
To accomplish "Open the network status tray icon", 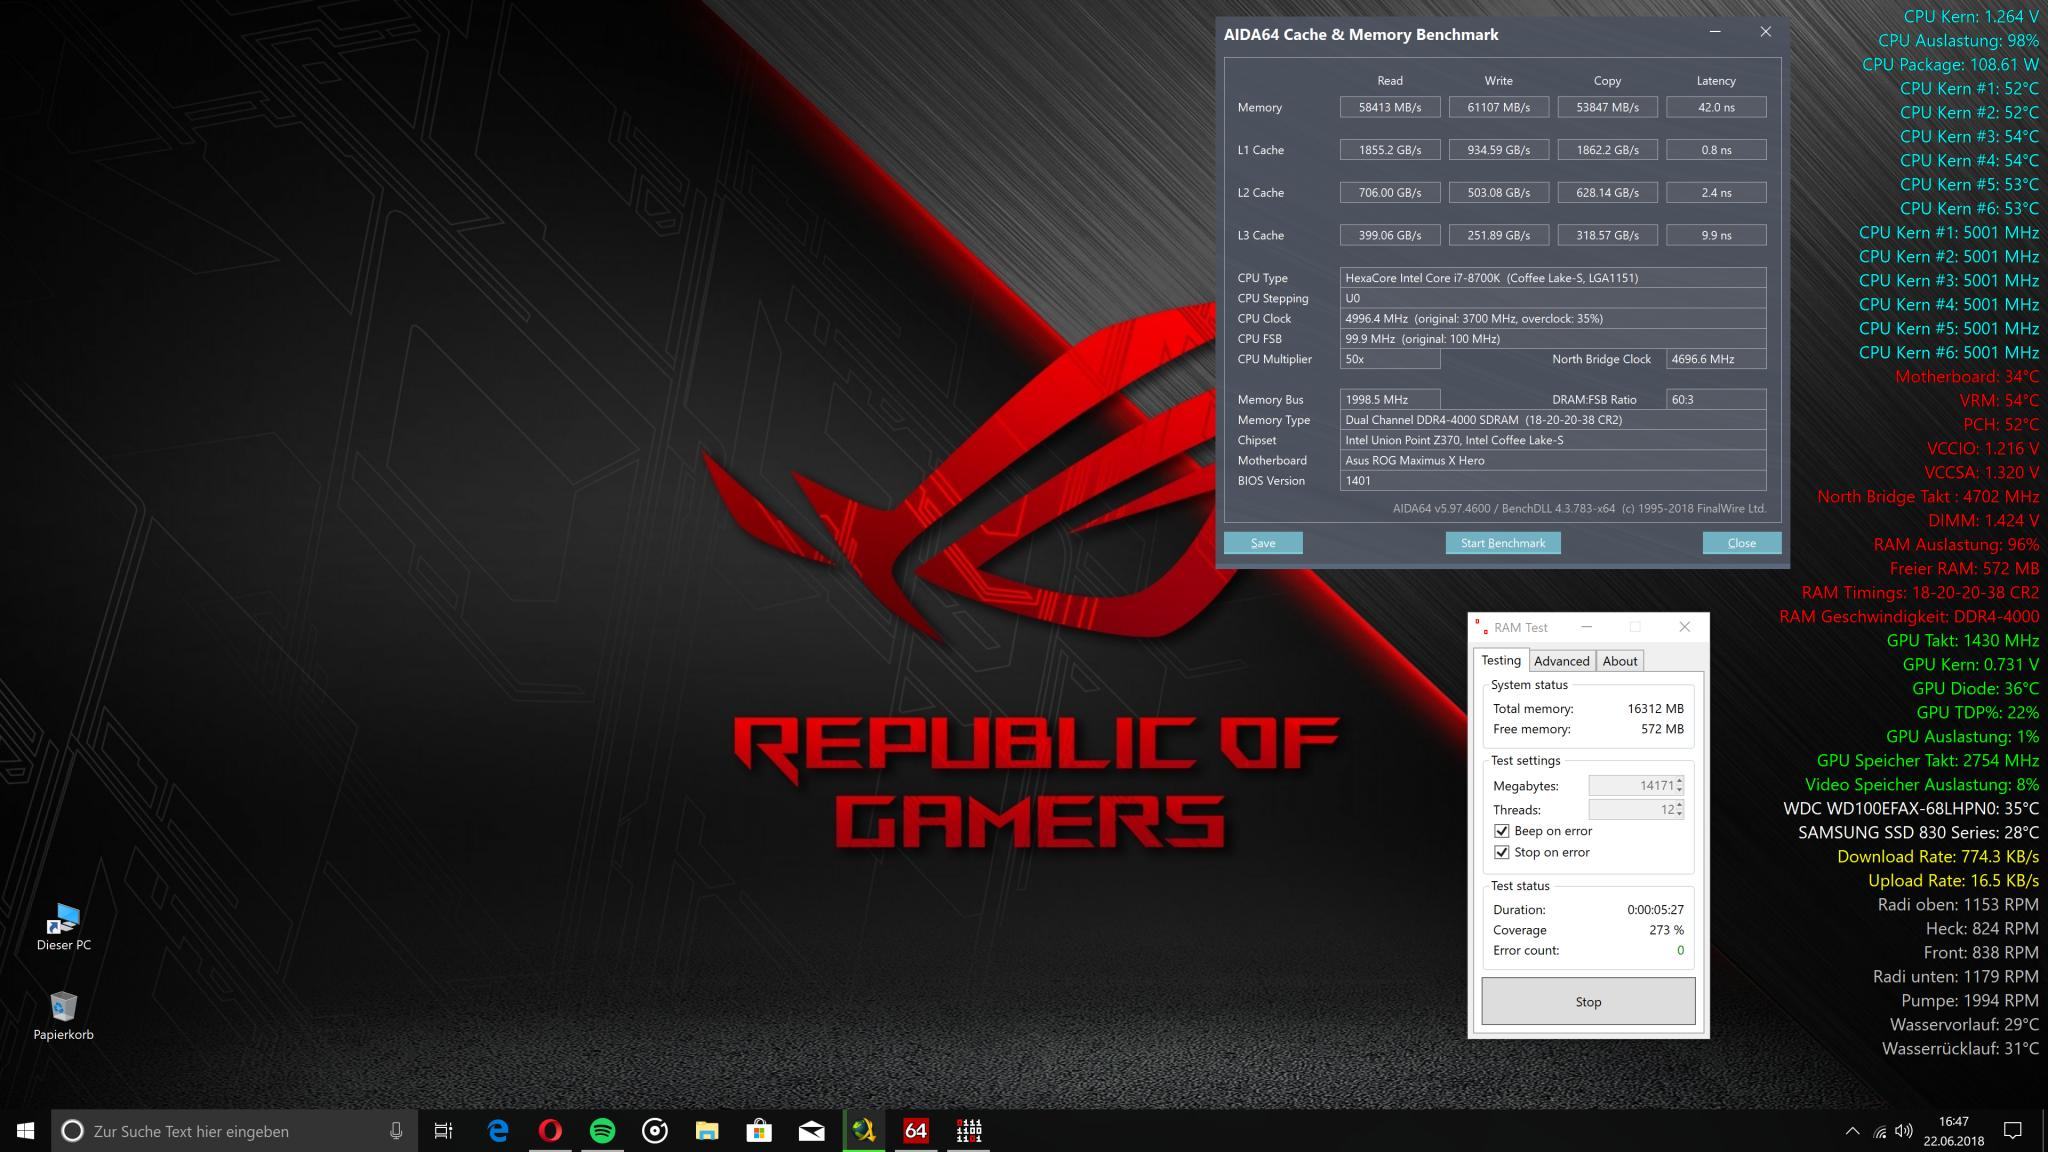I will click(x=1880, y=1131).
